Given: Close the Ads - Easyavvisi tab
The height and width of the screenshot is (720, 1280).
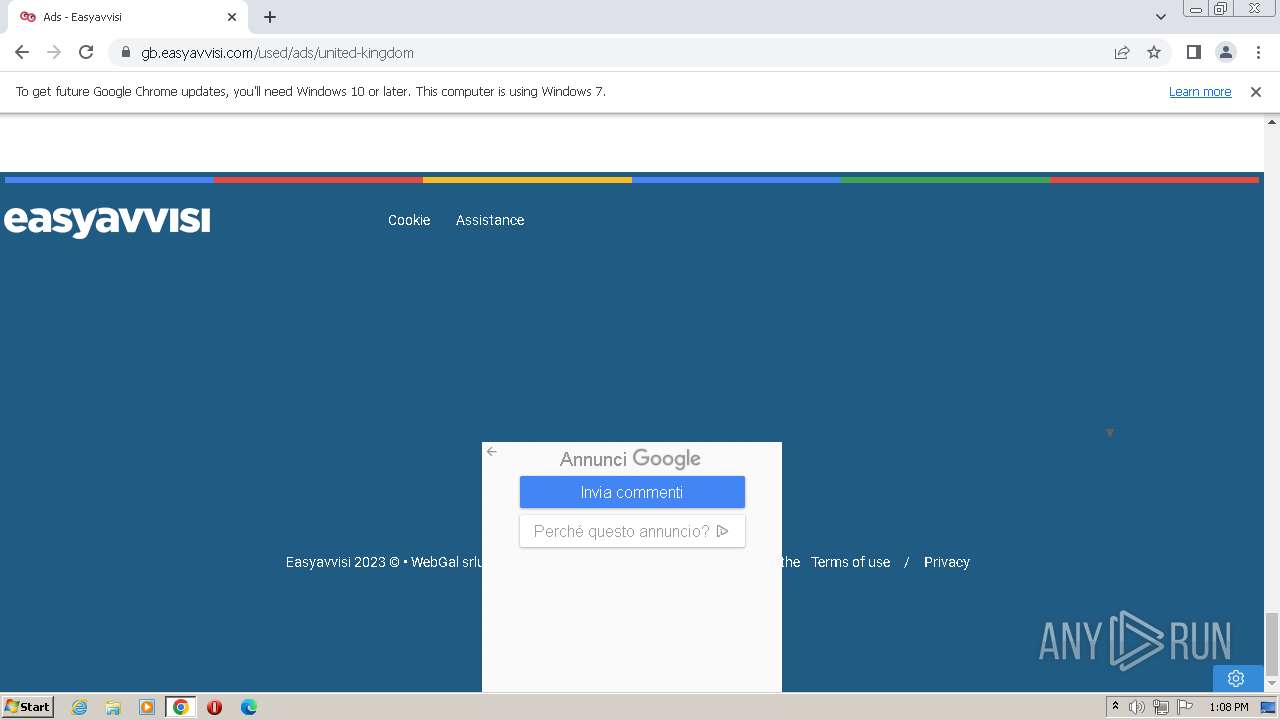Looking at the screenshot, I should (232, 17).
